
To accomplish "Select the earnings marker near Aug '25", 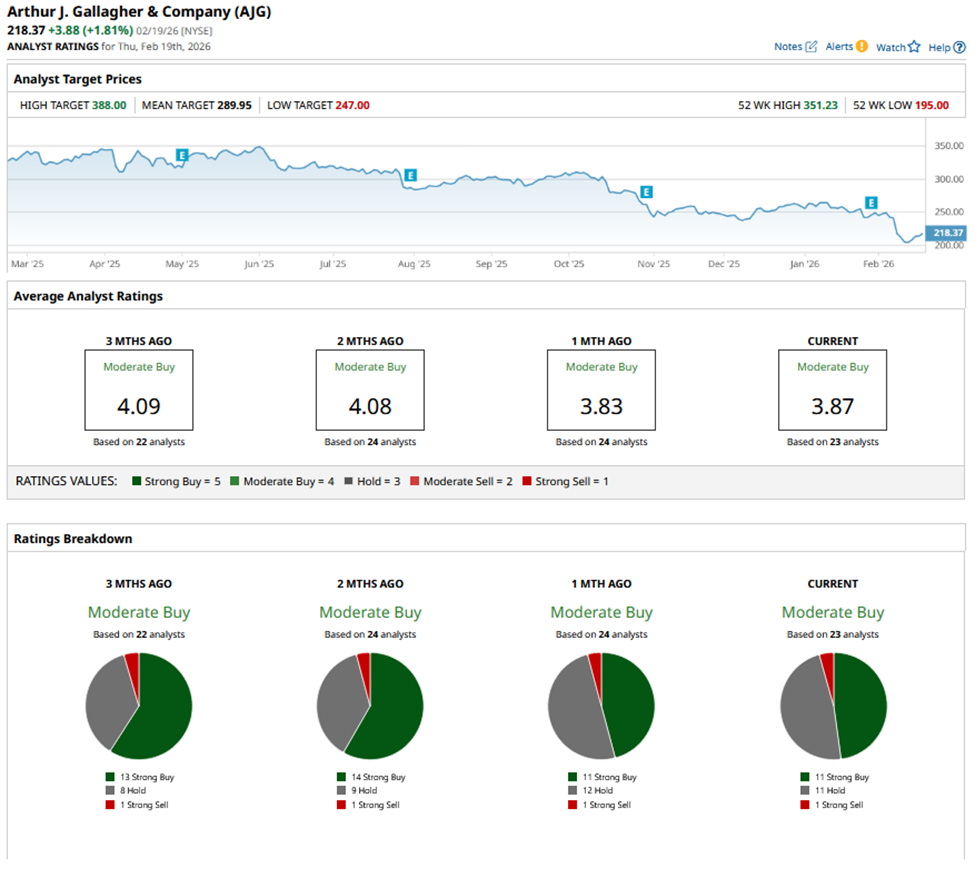I will [410, 175].
